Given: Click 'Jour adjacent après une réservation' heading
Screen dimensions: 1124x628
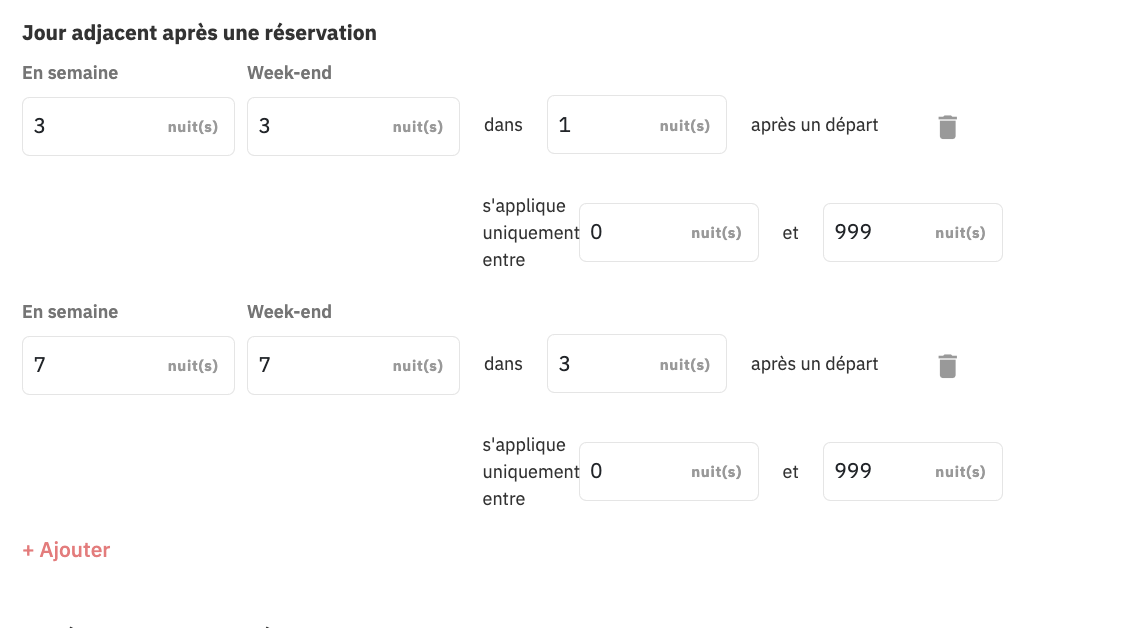Looking at the screenshot, I should (199, 33).
